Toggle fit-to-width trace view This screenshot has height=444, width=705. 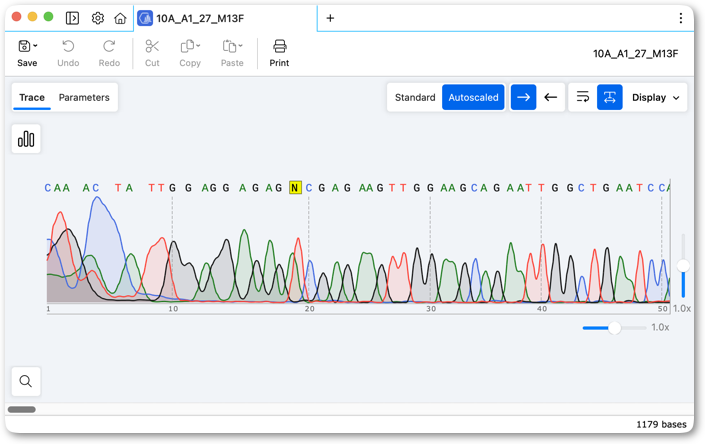tap(610, 97)
